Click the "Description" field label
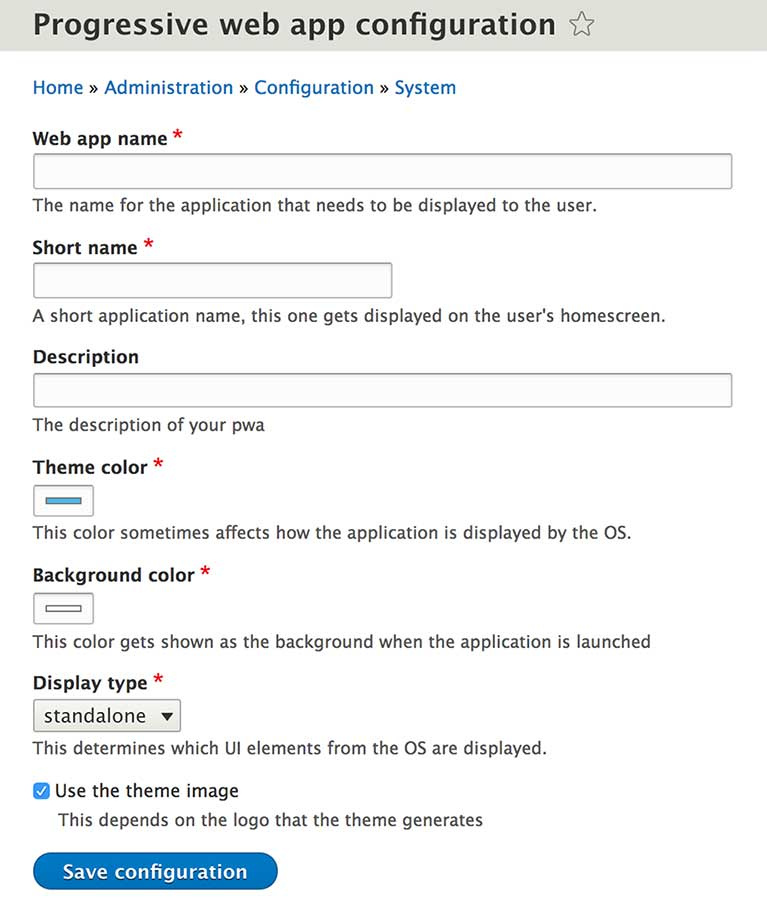The width and height of the screenshot is (767, 909). tap(86, 357)
